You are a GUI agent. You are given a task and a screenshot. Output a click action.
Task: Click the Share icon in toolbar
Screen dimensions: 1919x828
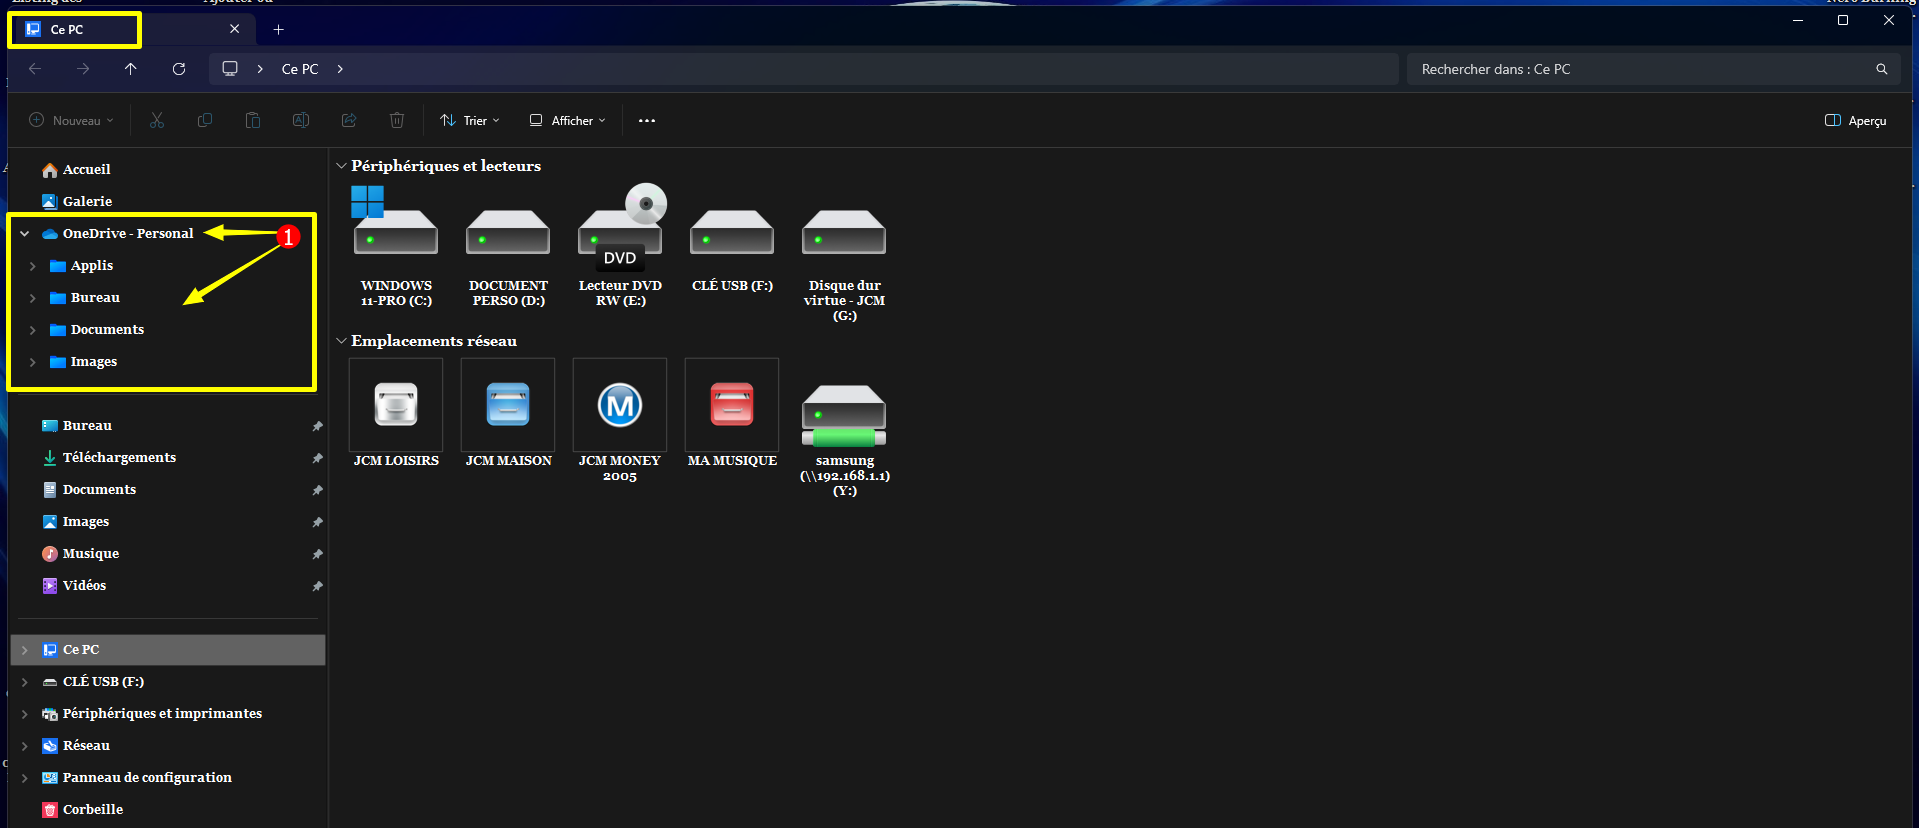(x=349, y=120)
